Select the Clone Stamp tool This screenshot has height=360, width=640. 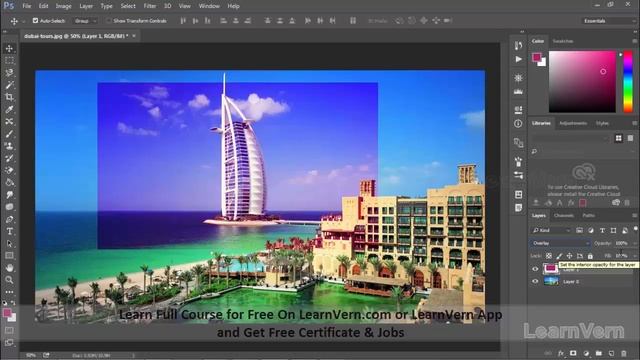9,146
